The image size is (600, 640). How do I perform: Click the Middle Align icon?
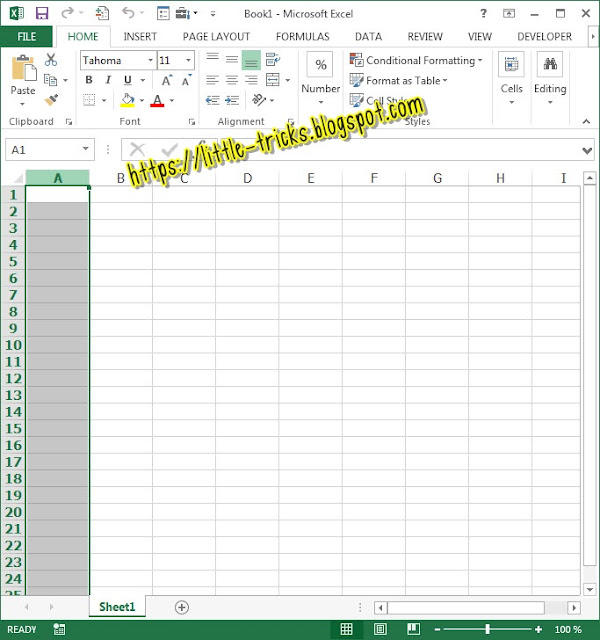click(232, 60)
